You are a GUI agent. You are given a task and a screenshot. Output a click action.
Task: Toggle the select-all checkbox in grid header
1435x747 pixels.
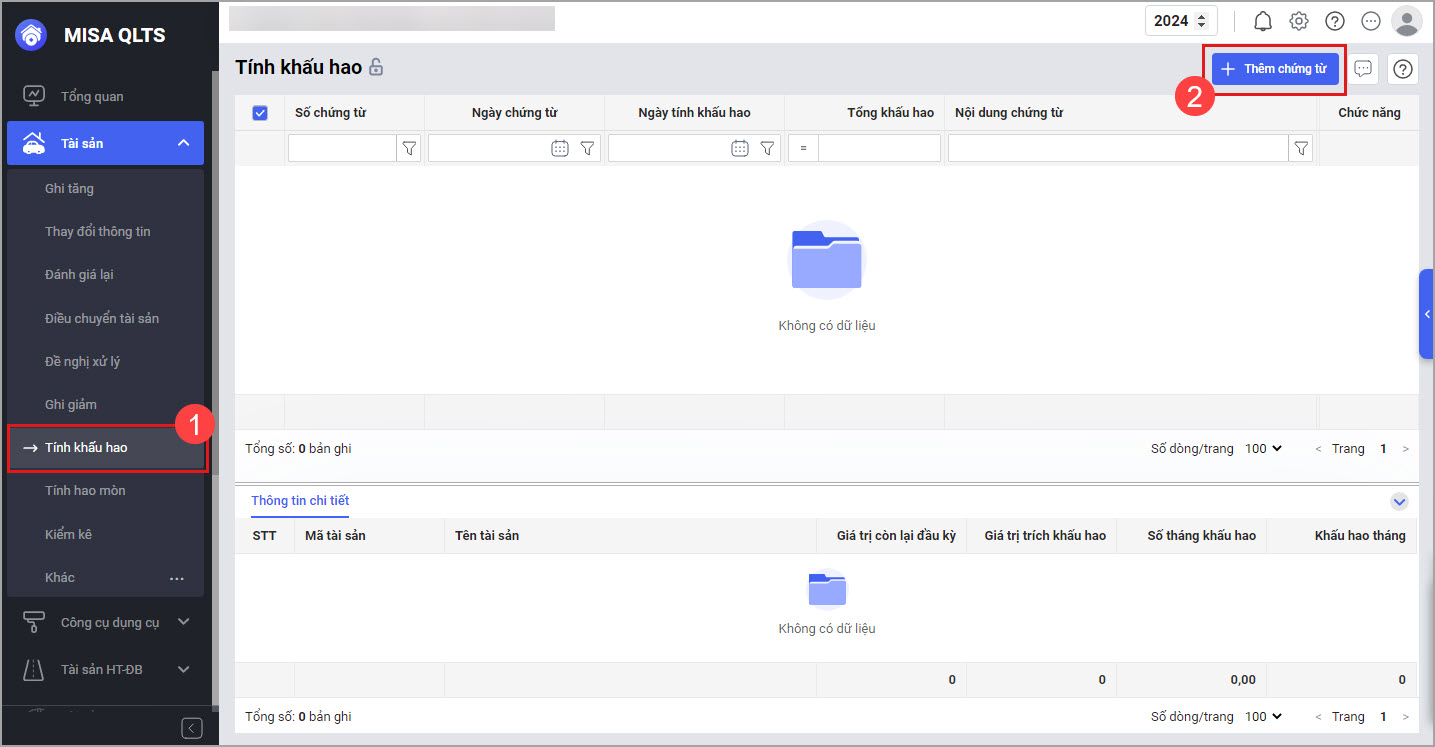point(260,113)
